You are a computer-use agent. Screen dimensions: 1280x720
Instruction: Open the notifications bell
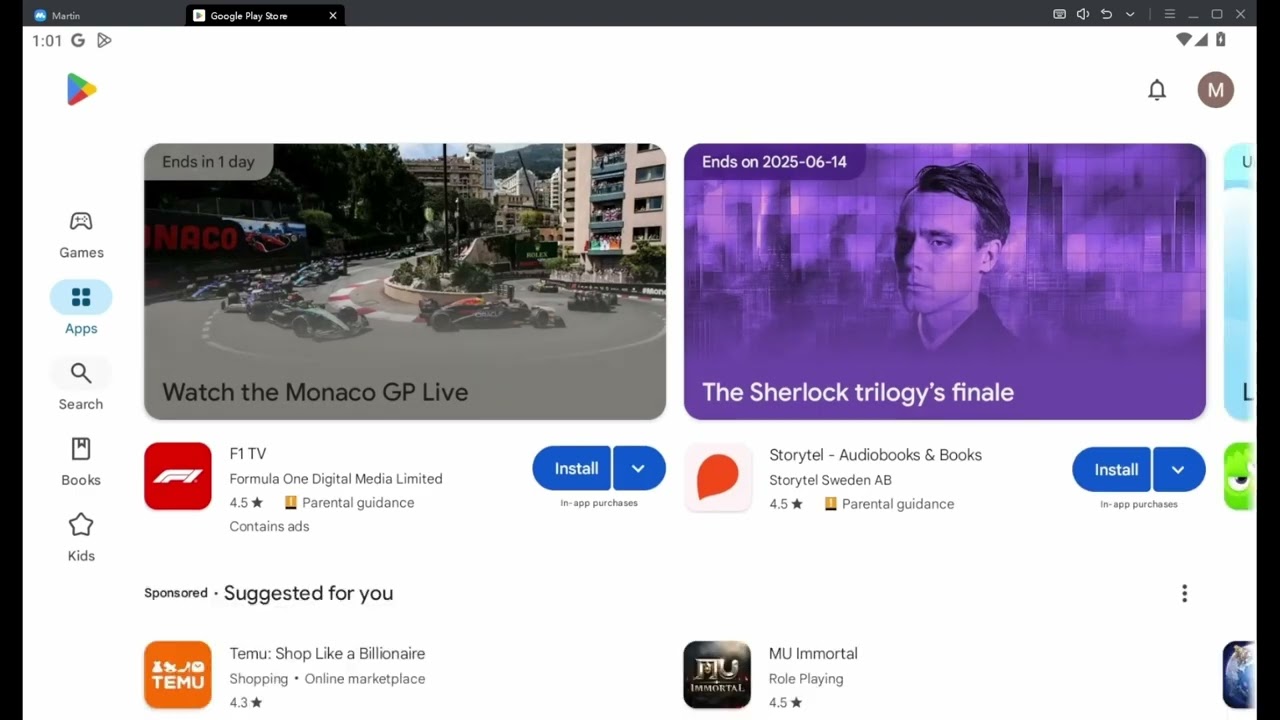click(1157, 90)
